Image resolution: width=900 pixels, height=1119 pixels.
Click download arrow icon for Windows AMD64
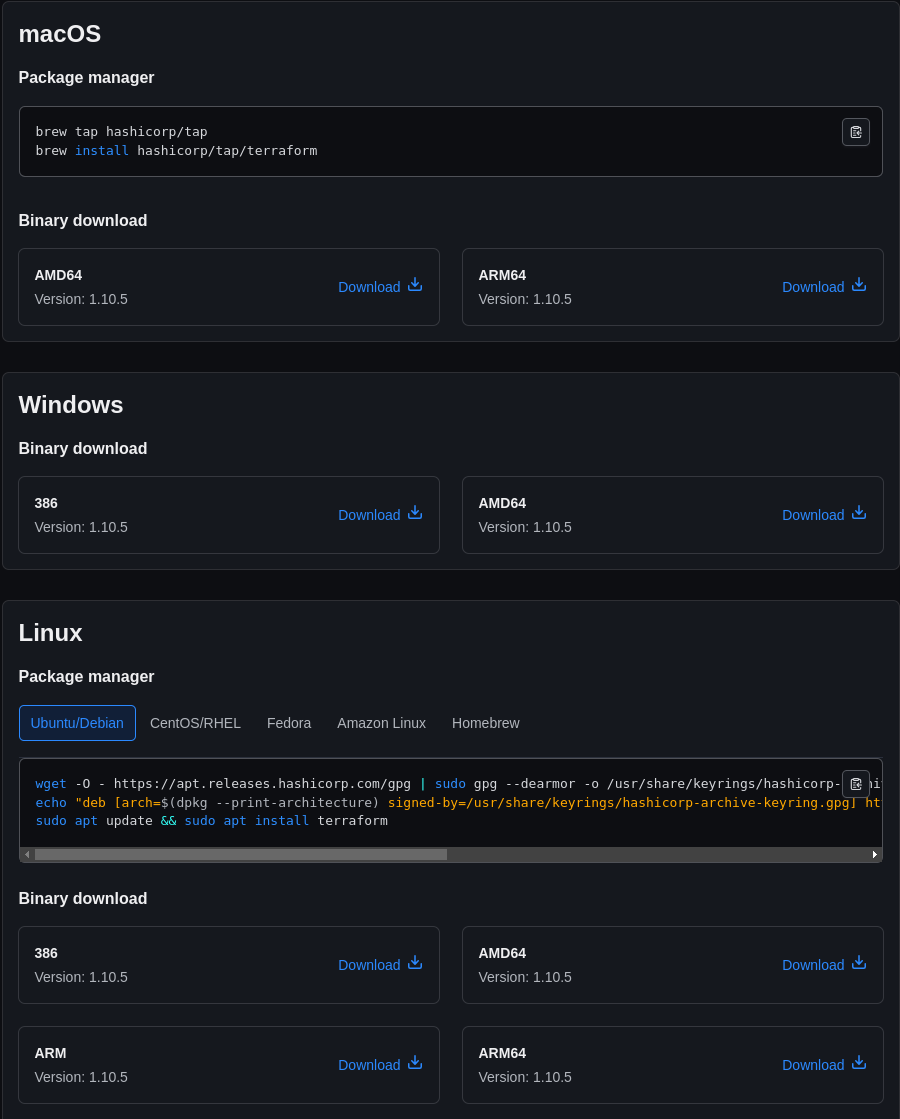[859, 513]
